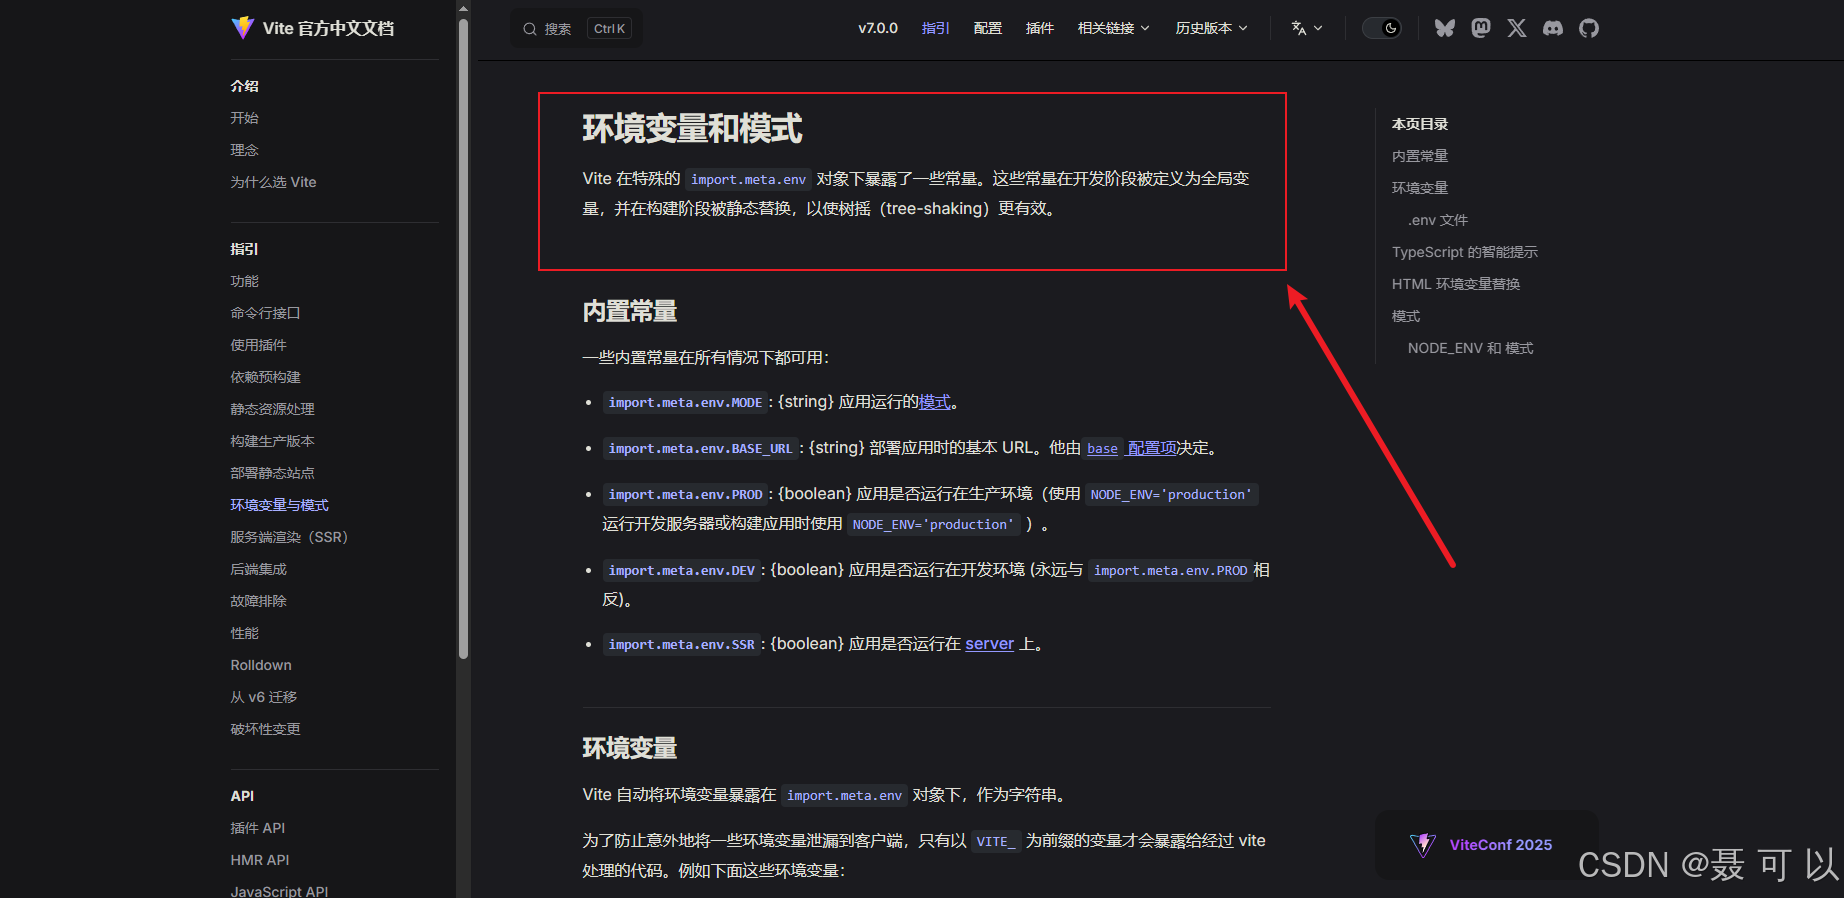The width and height of the screenshot is (1844, 898).
Task: Open the Discord chat link icon
Action: coord(1553,28)
